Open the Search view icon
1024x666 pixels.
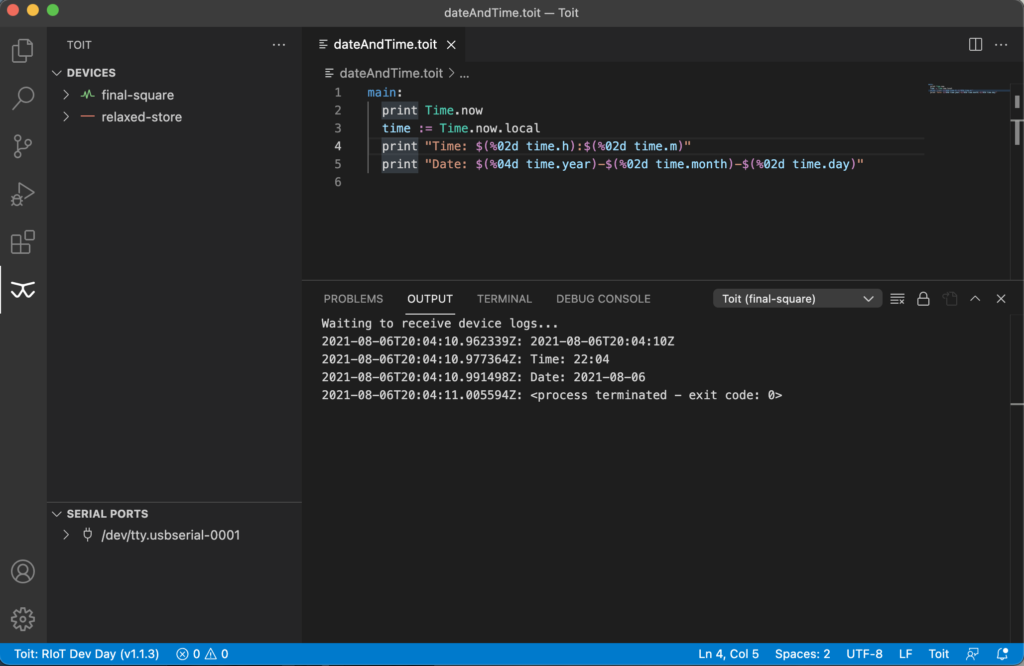coord(23,98)
